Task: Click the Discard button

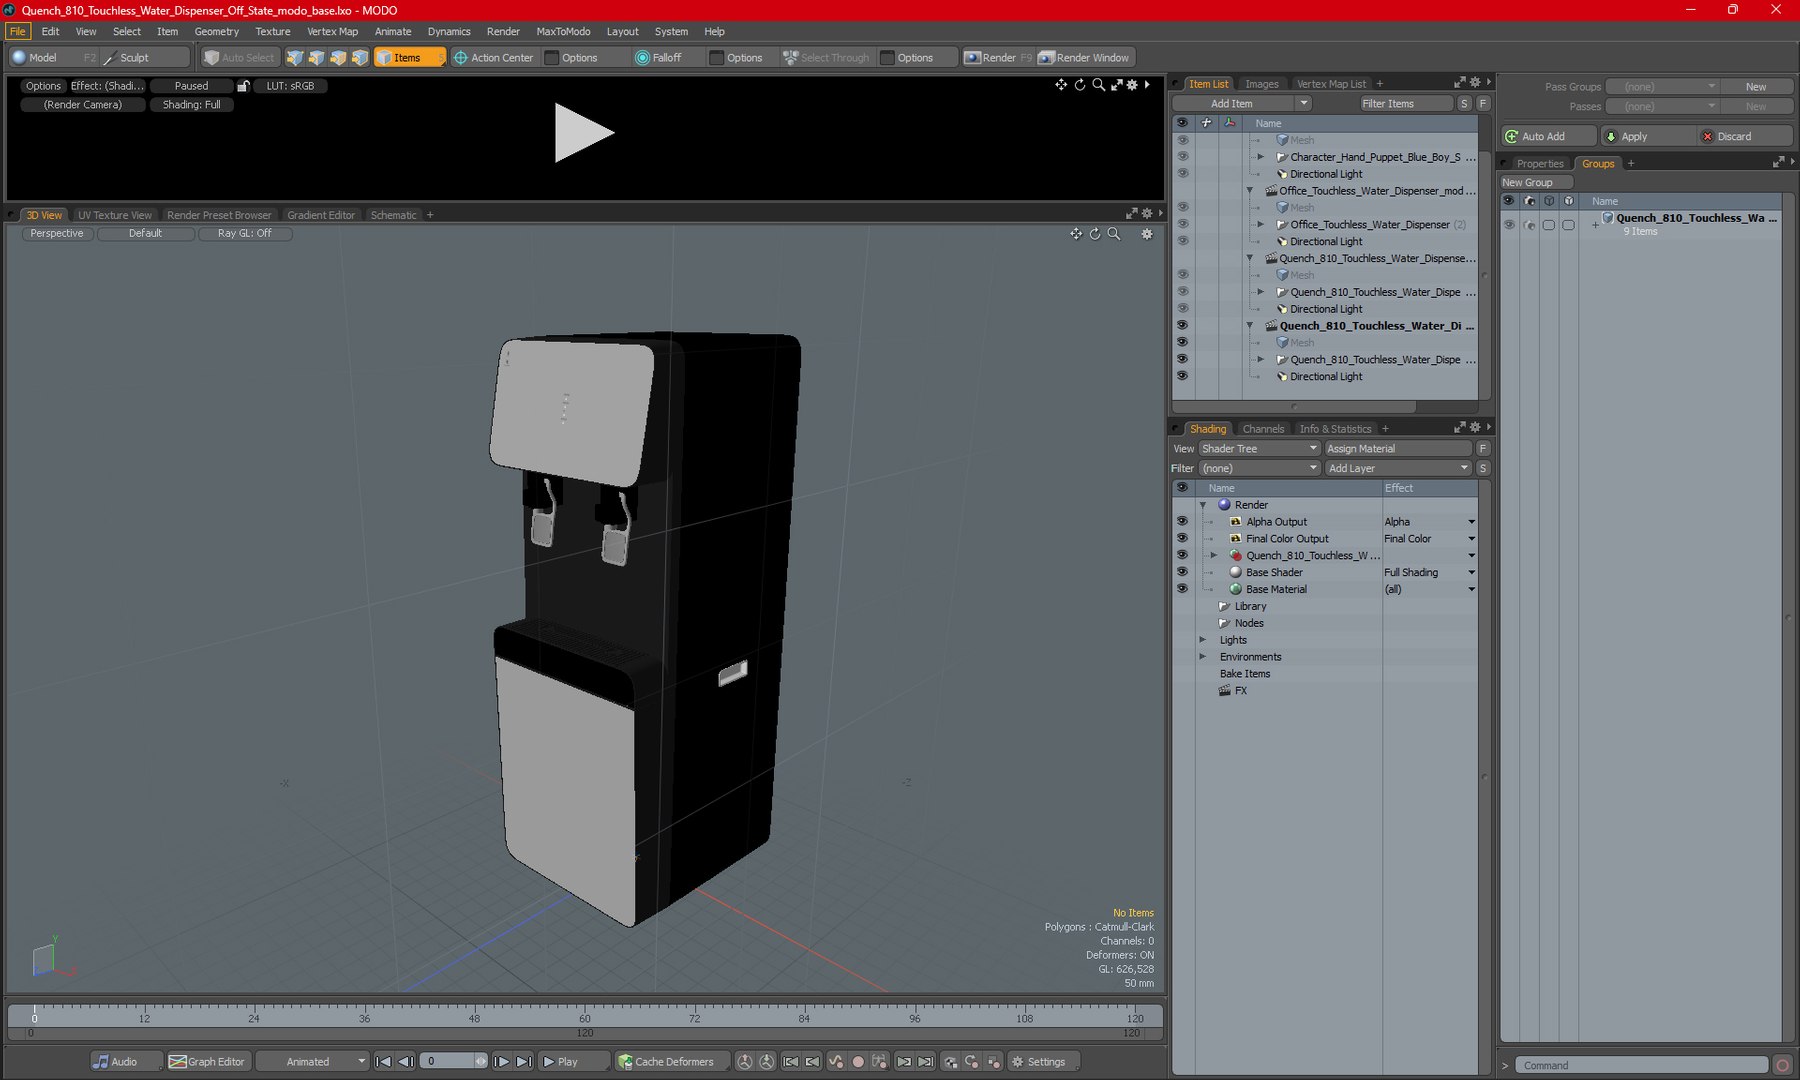Action: pos(1733,136)
